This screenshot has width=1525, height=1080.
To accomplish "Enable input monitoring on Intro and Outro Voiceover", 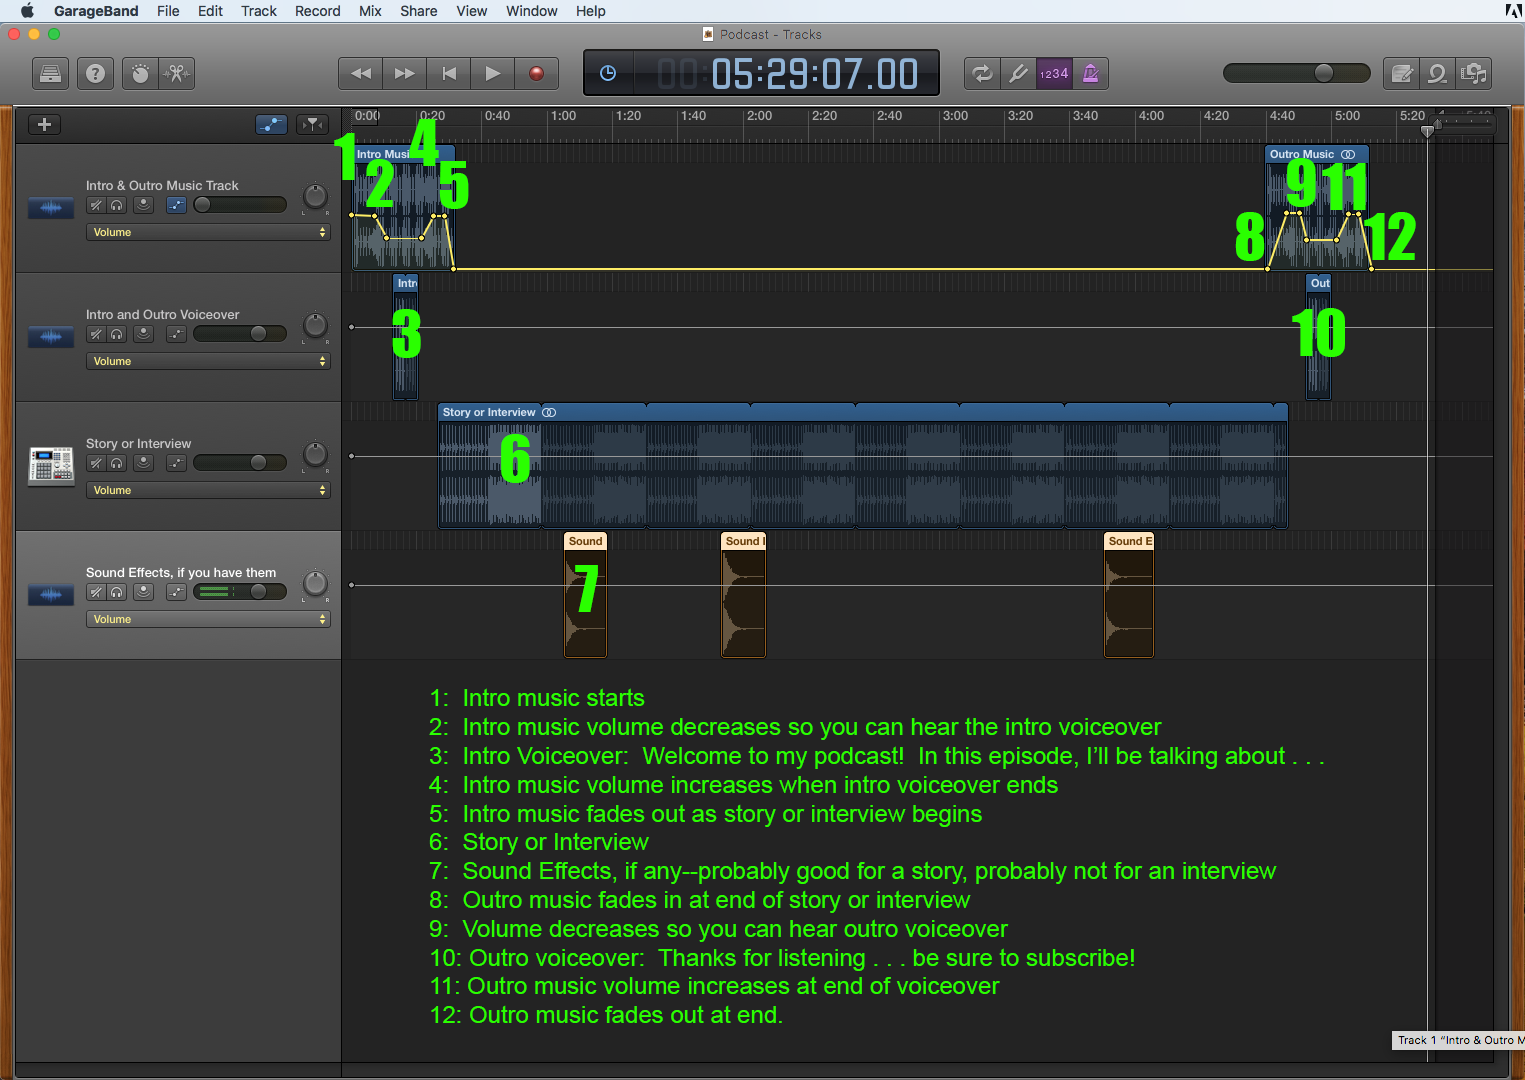I will point(144,334).
